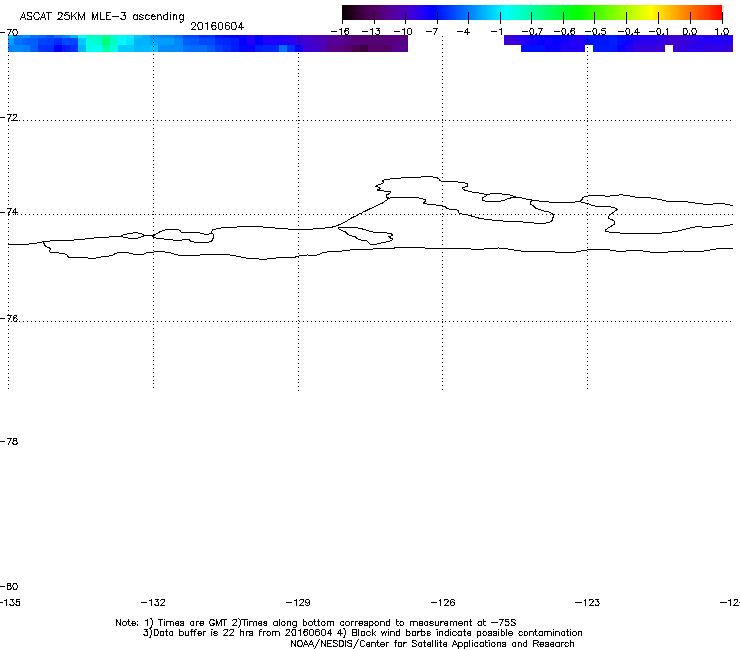
Task: Click the rainbow color scale bar
Action: 532,12
